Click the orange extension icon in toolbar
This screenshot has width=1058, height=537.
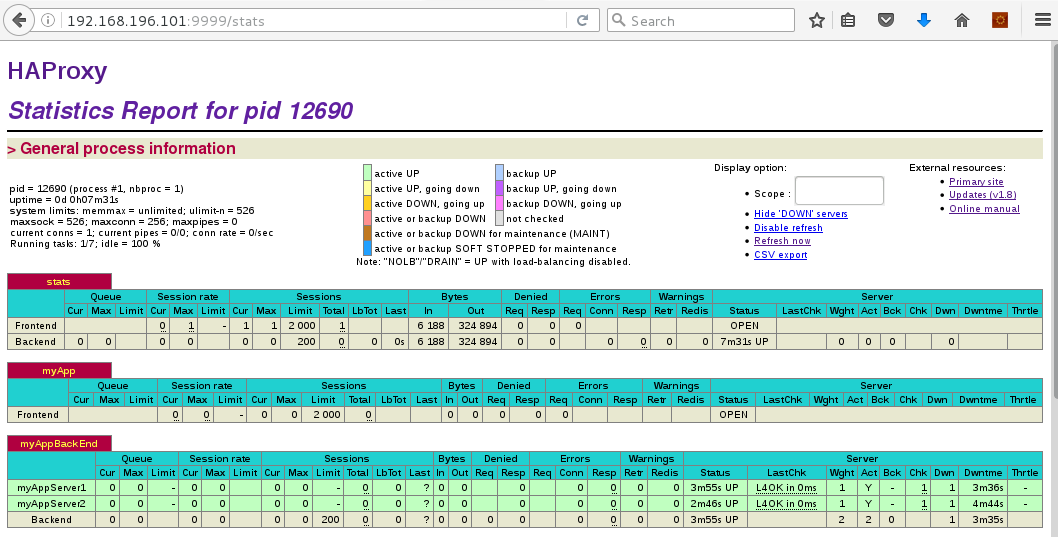[x=999, y=21]
